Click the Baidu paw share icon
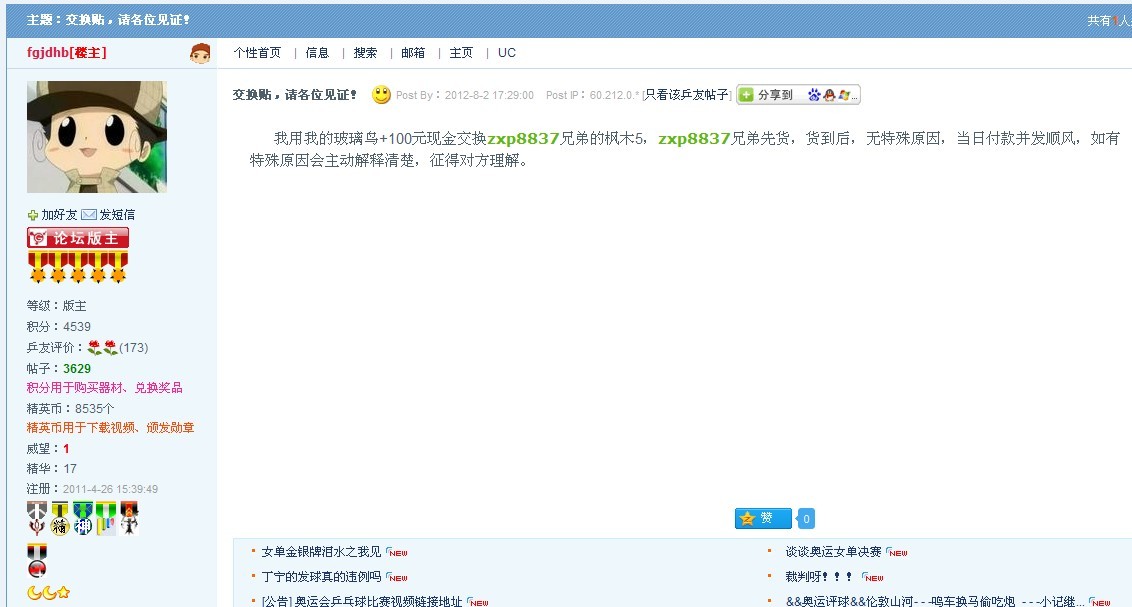 point(814,95)
